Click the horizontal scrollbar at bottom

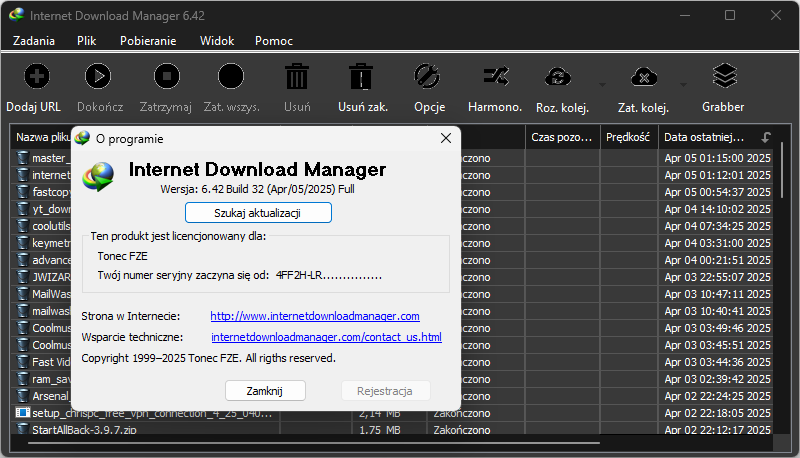tap(314, 443)
